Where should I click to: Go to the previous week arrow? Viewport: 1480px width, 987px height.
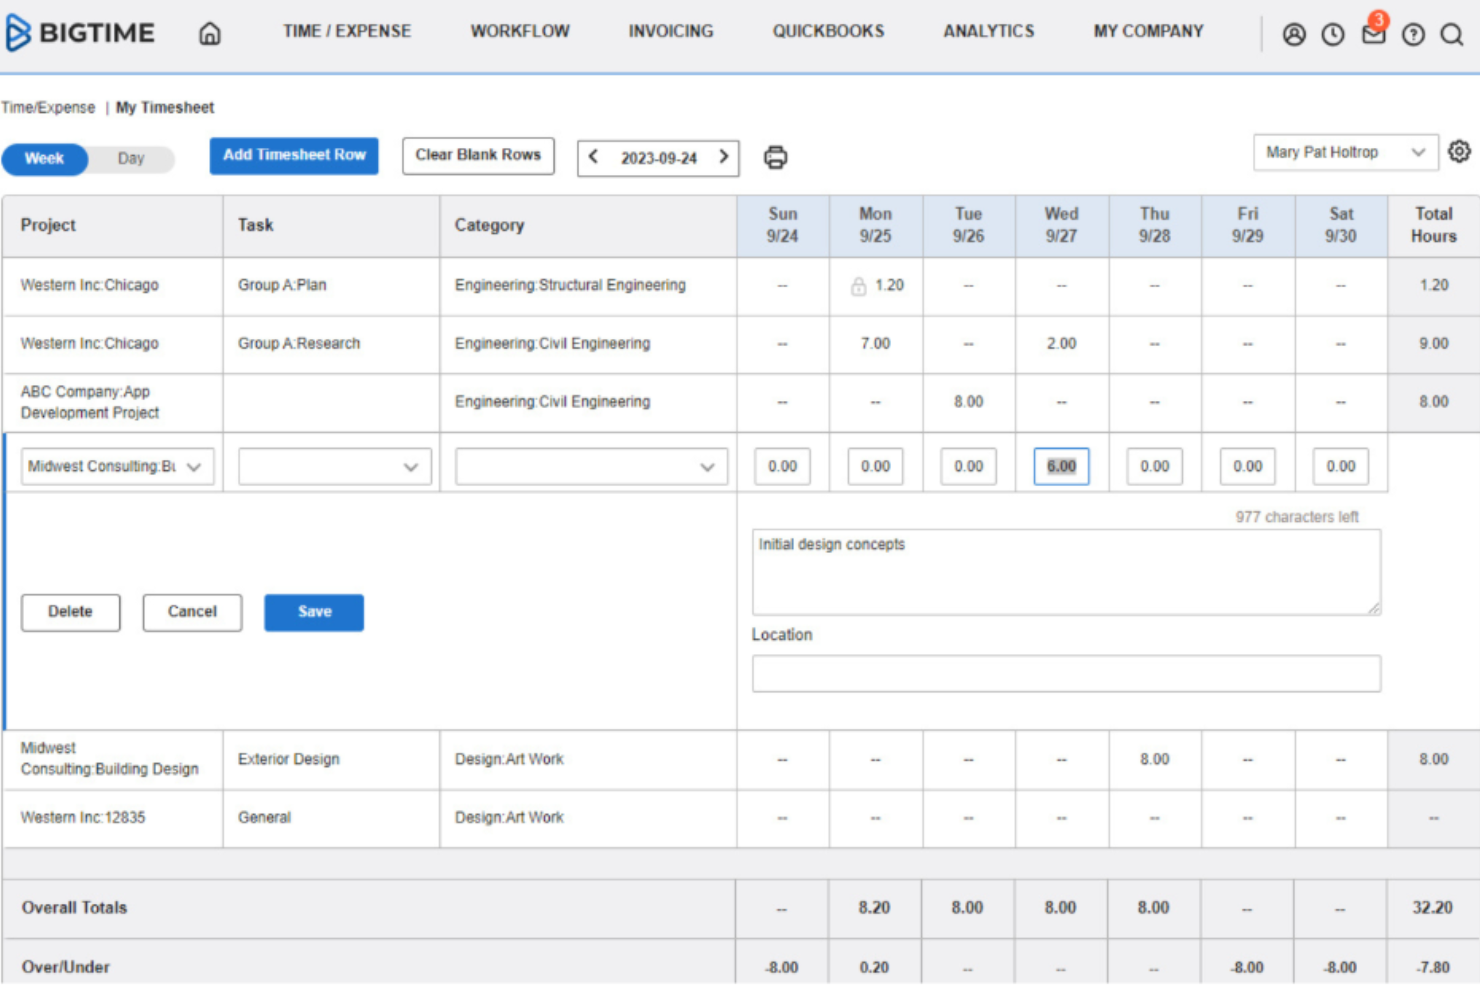(593, 157)
